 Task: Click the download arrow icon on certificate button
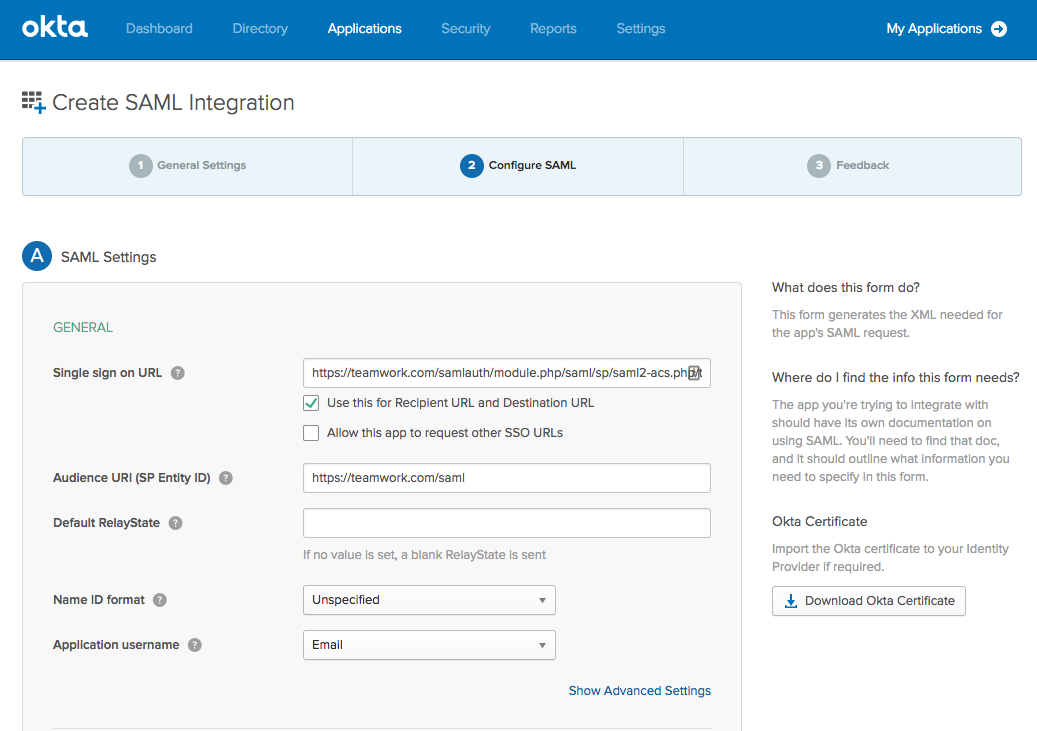[790, 601]
